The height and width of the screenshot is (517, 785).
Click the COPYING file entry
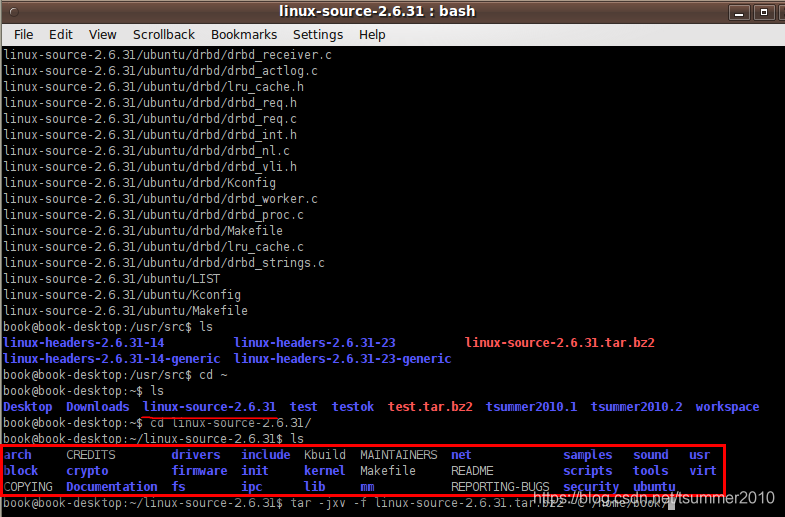coord(28,487)
